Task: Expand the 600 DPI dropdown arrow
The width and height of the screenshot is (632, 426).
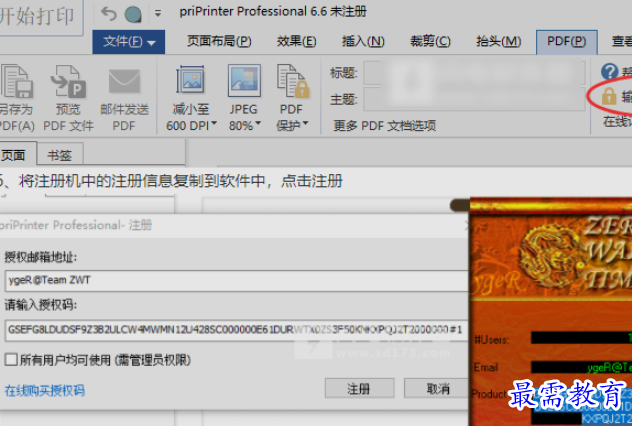Action: click(214, 124)
